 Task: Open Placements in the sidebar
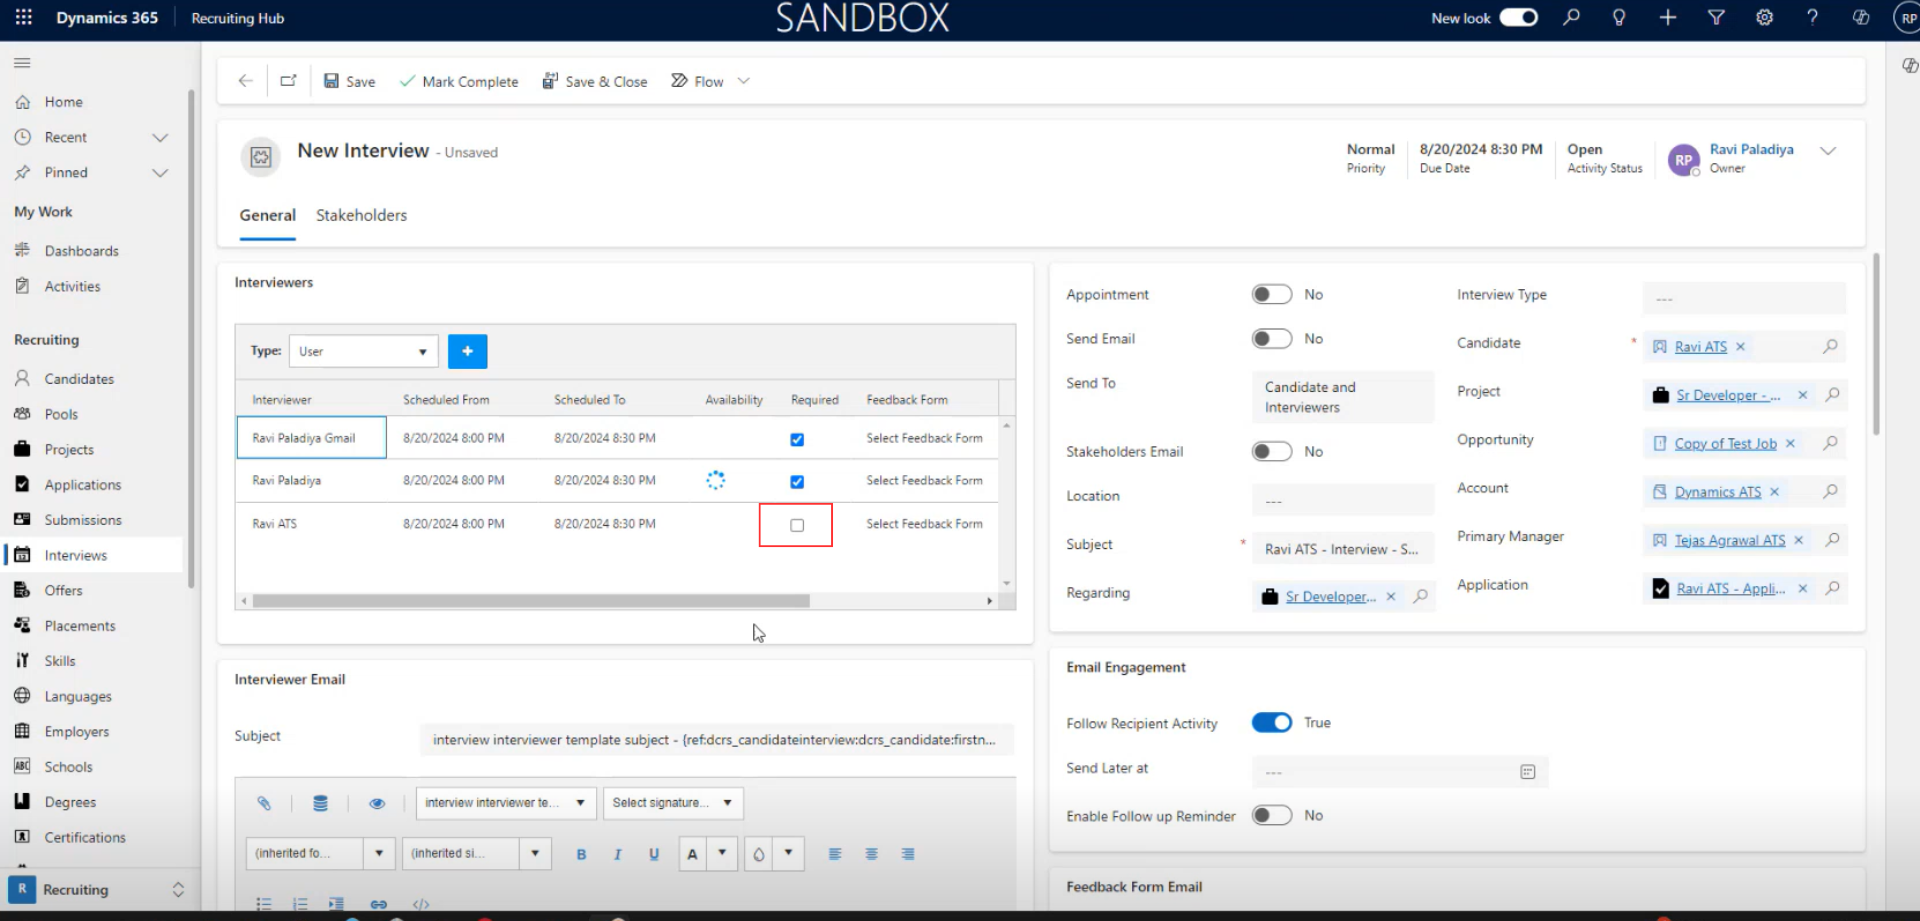point(80,626)
